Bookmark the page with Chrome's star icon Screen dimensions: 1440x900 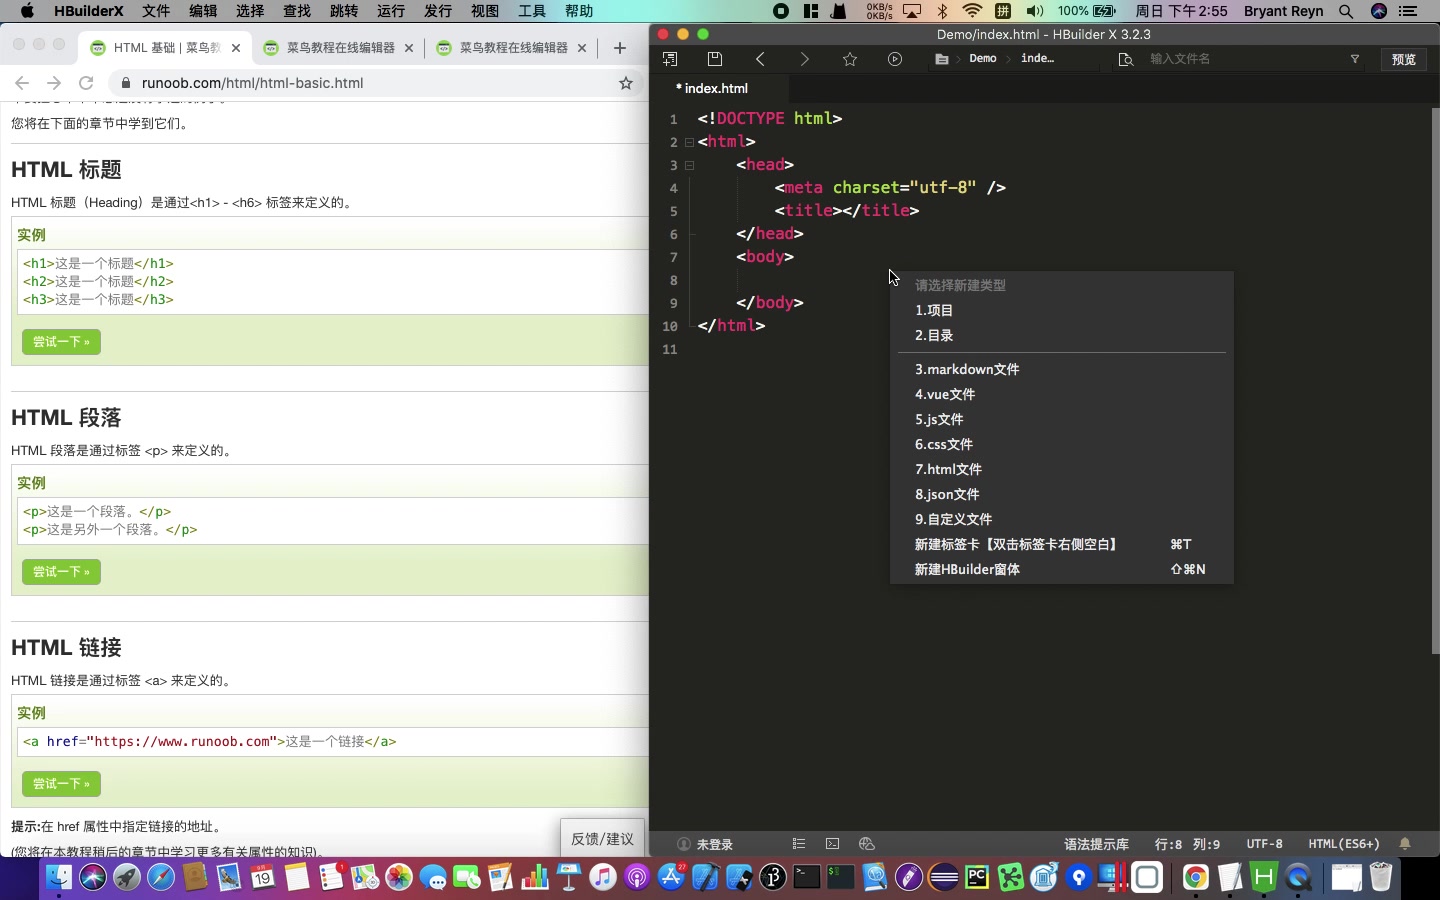(x=626, y=83)
